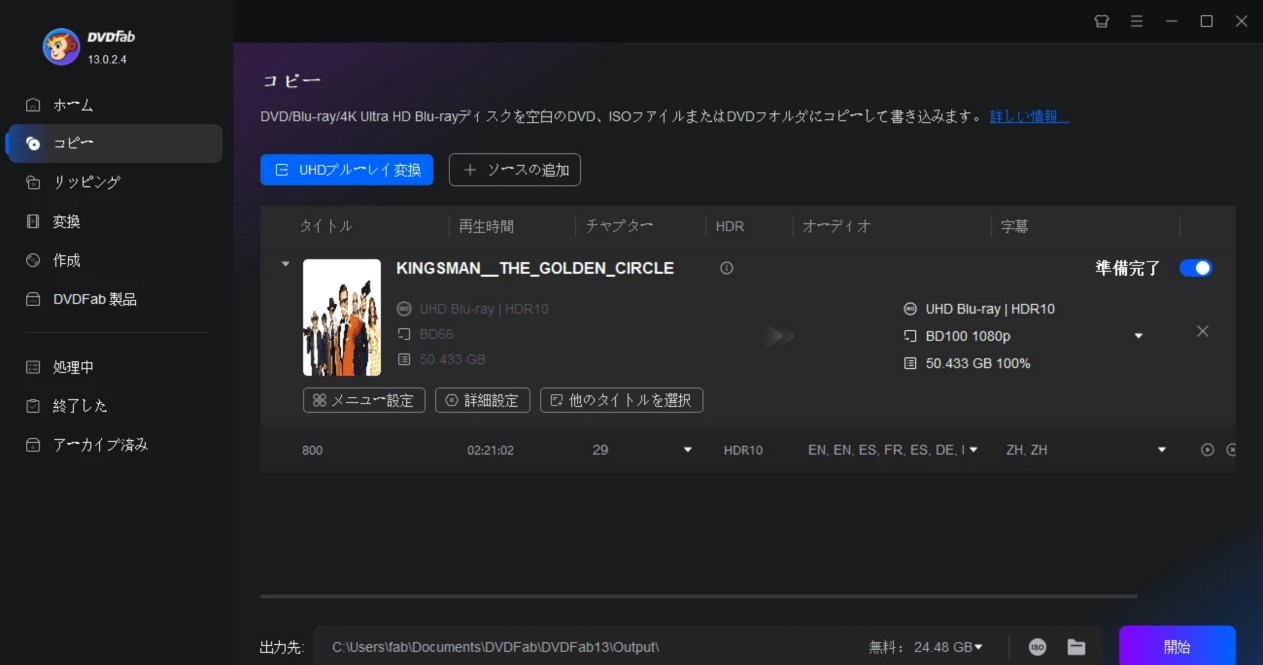Click the 開始 start button

click(1177, 647)
